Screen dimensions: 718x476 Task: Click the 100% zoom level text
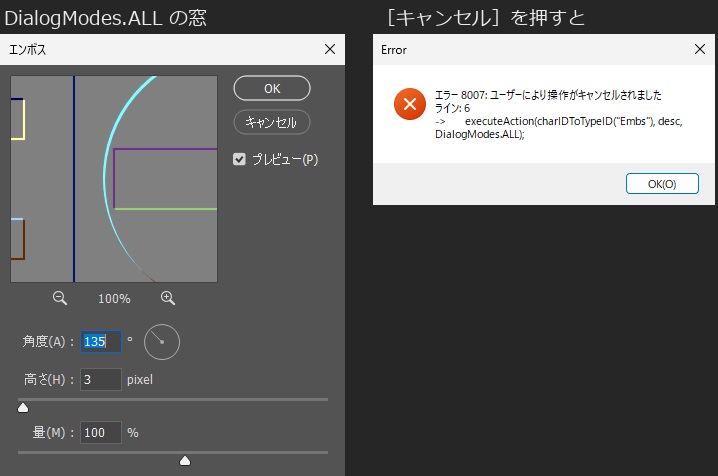(x=114, y=299)
